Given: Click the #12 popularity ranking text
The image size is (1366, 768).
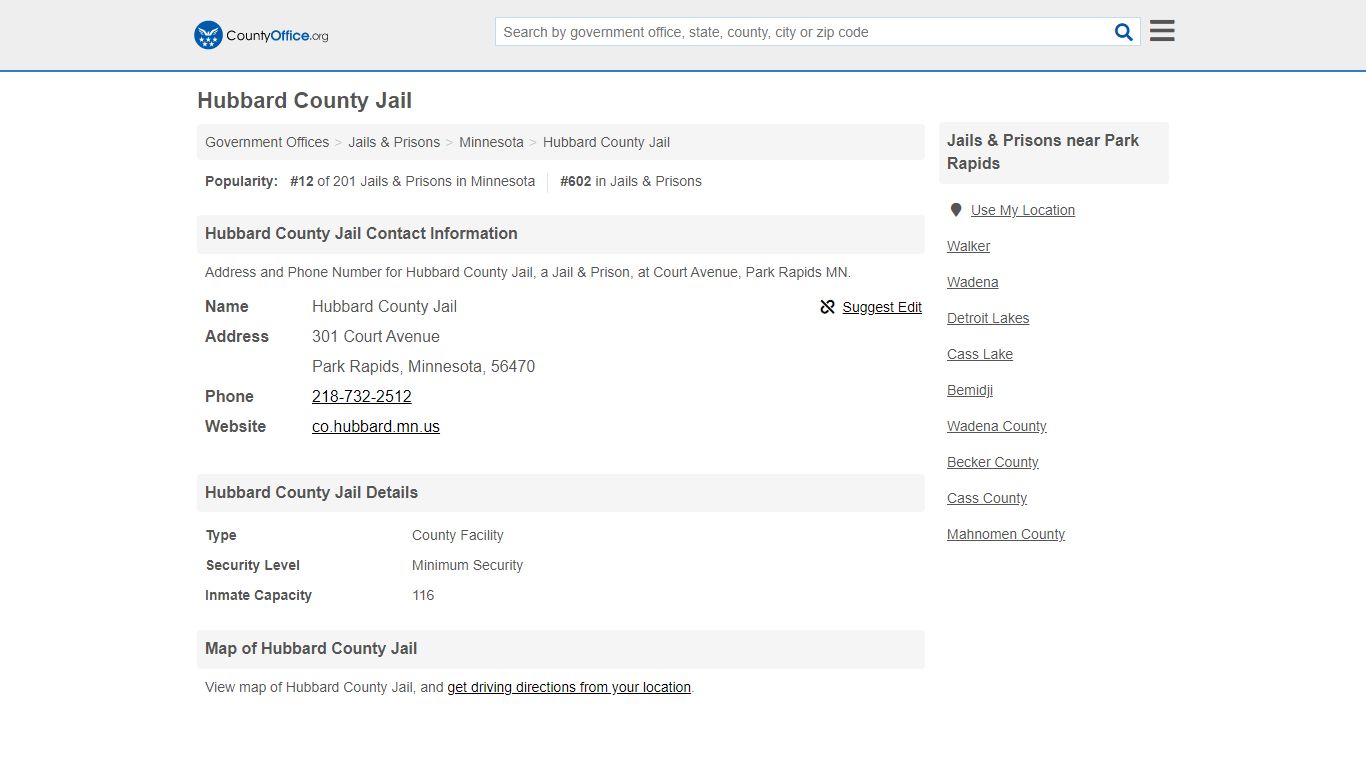Looking at the screenshot, I should pos(412,181).
